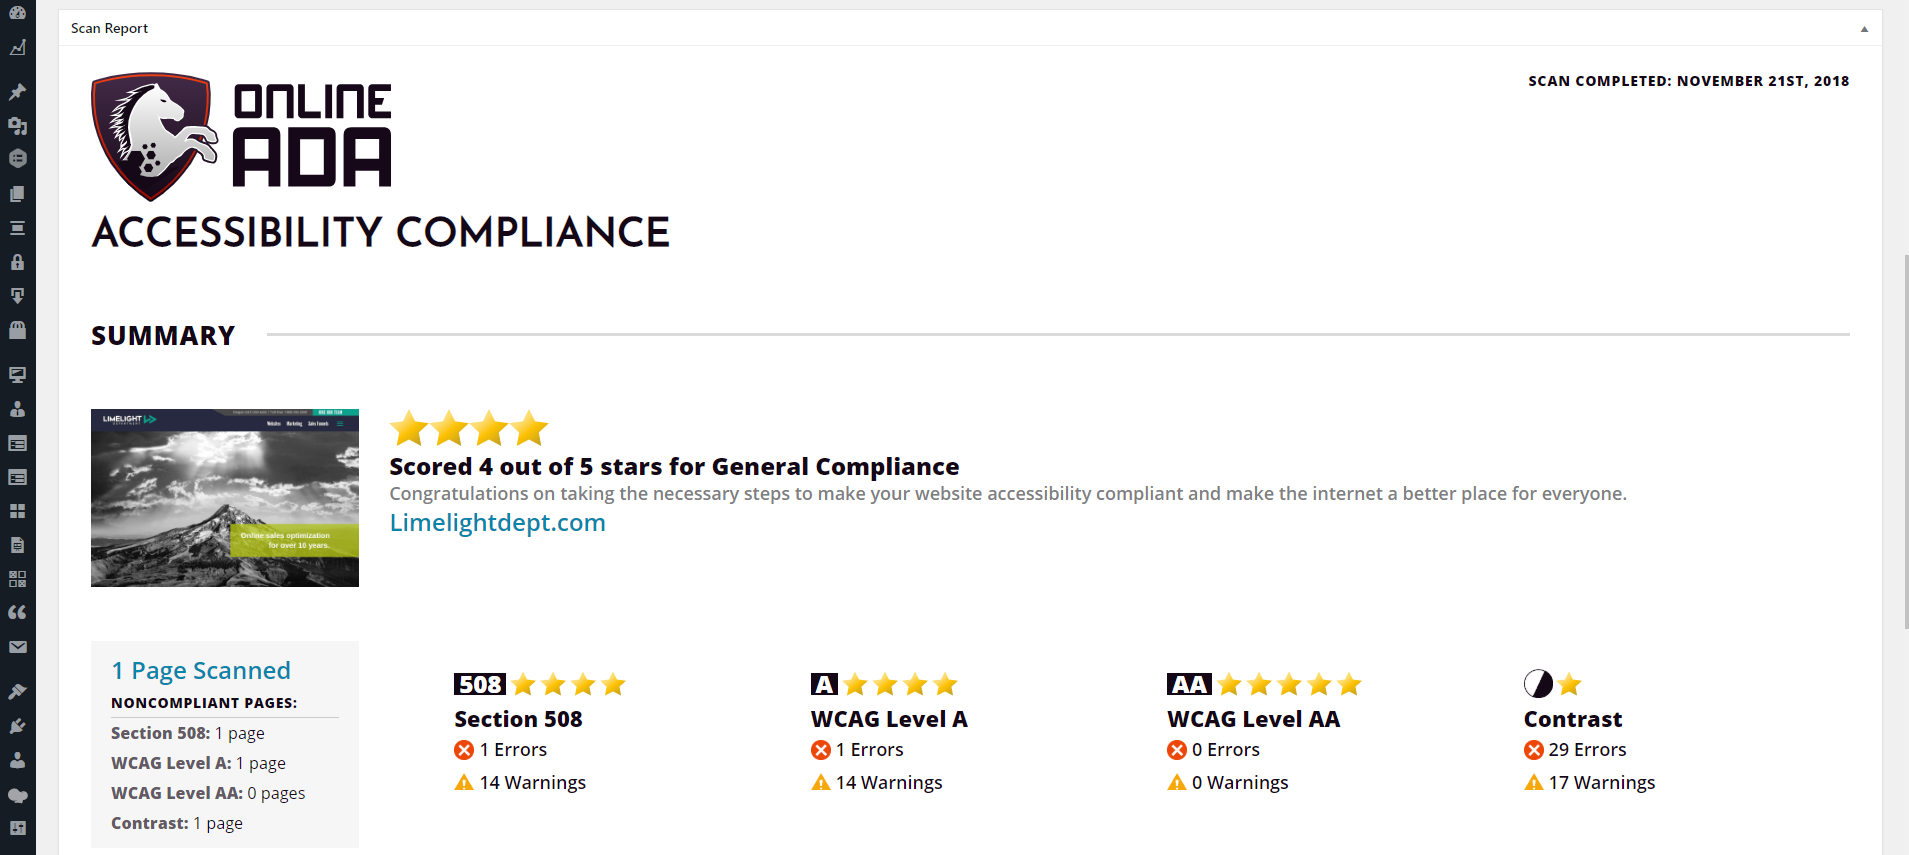Open Posts via the pushpin icon
The height and width of the screenshot is (855, 1909).
[17, 92]
